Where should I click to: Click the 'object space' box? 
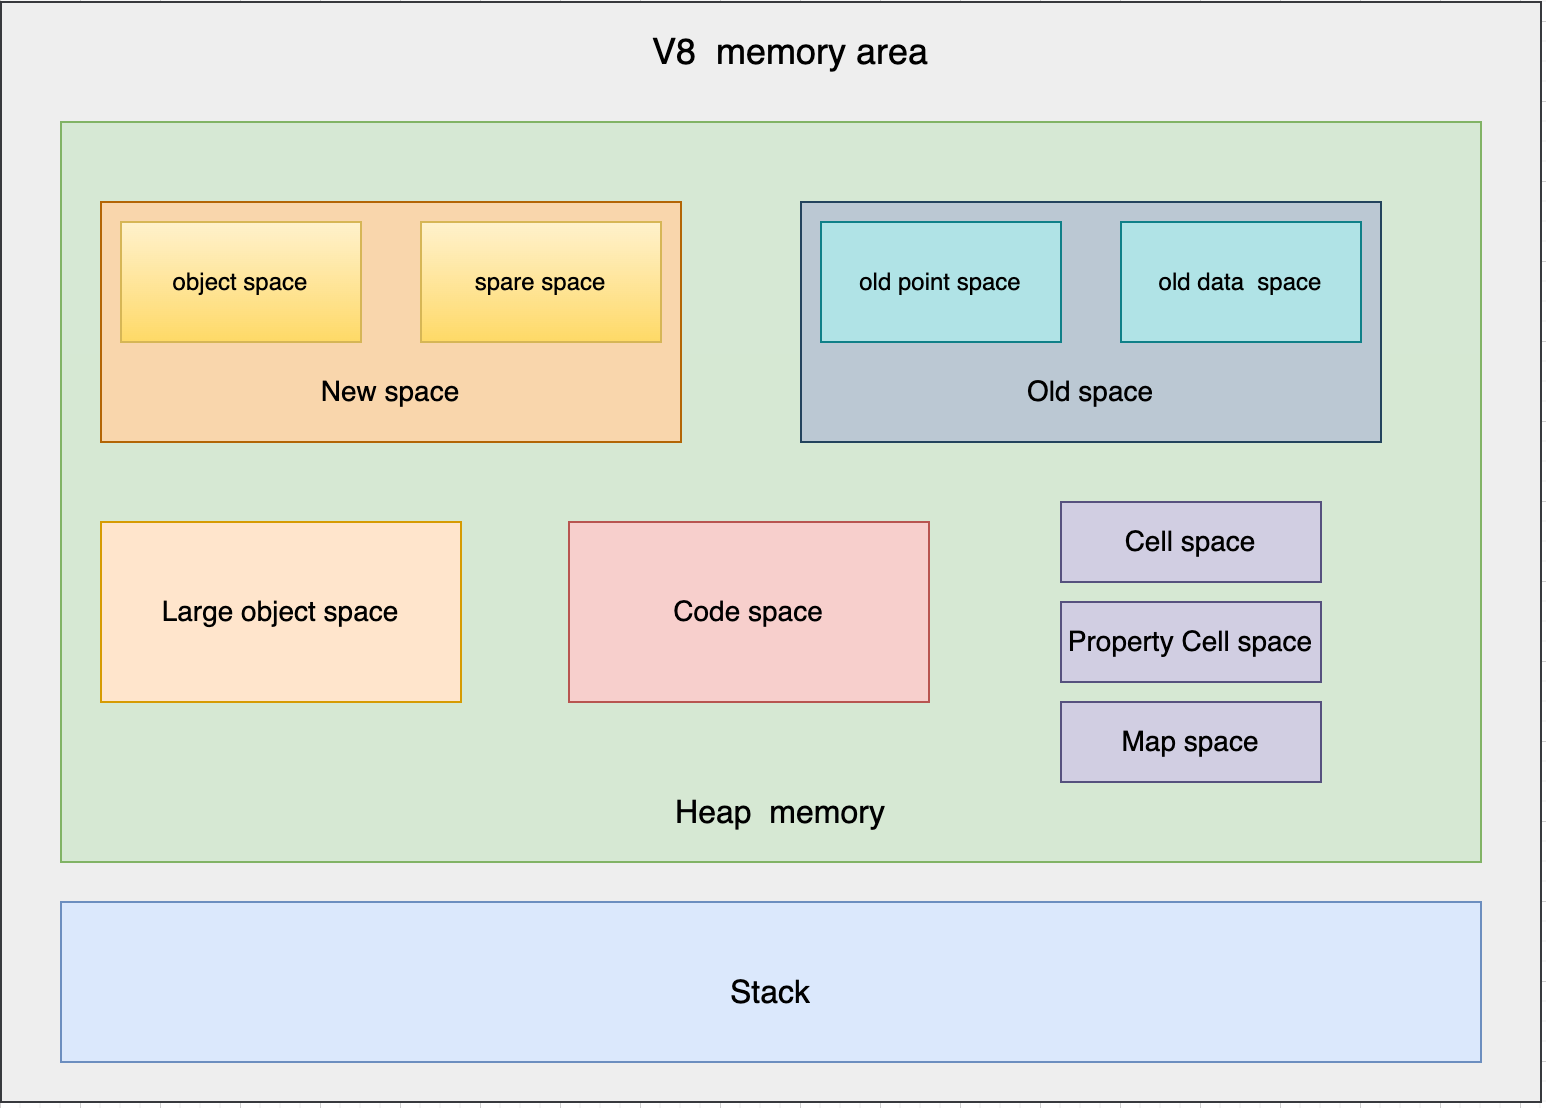coord(241,282)
